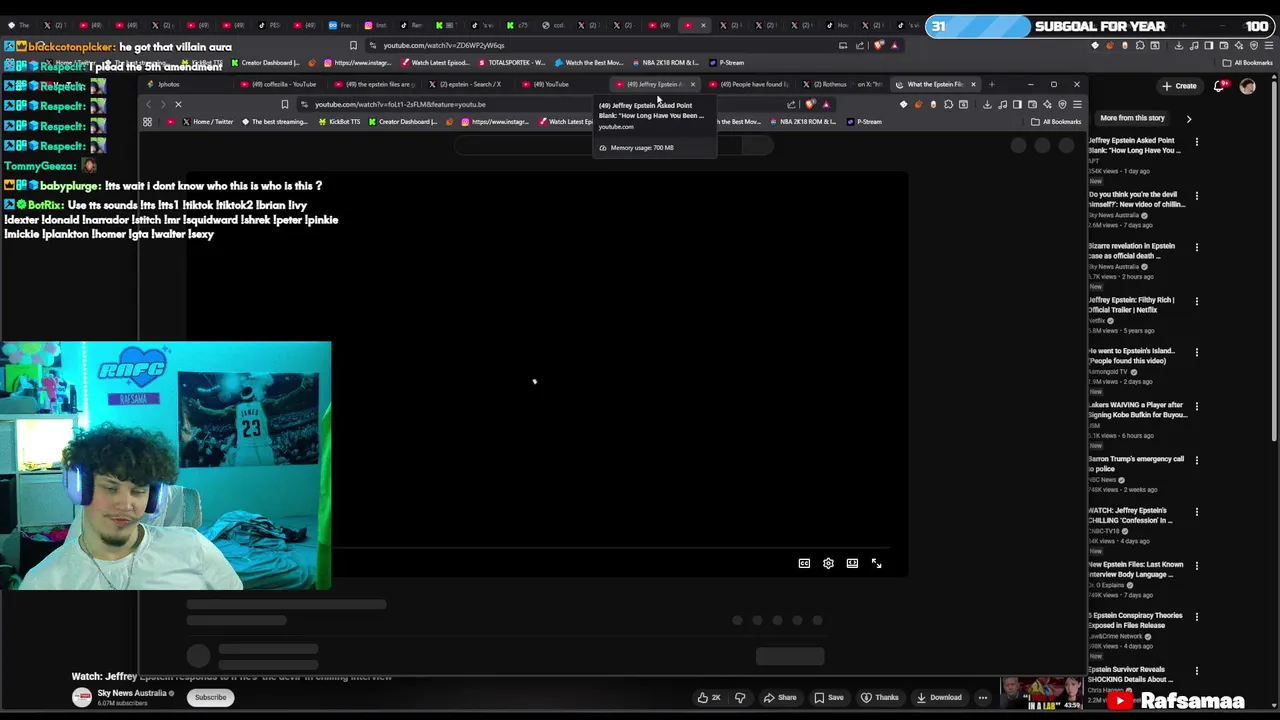Viewport: 1280px width, 720px height.
Task: Open options for Jeffrey Epstein Asked Point Blank video
Action: 1197,142
